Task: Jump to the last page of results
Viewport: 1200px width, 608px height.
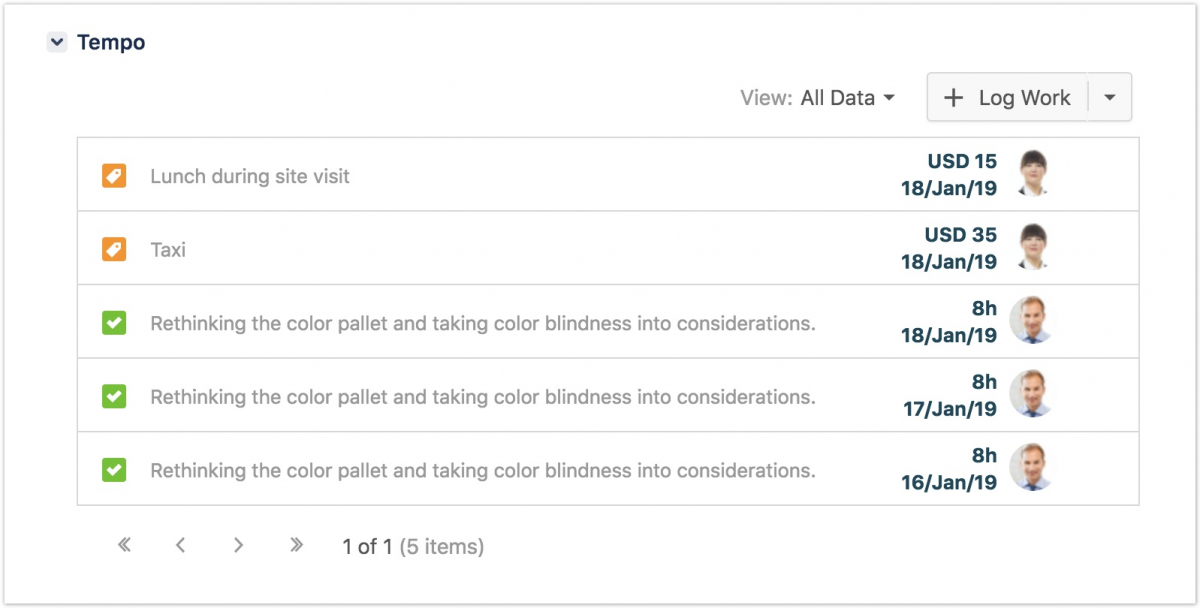Action: pyautogui.click(x=296, y=545)
